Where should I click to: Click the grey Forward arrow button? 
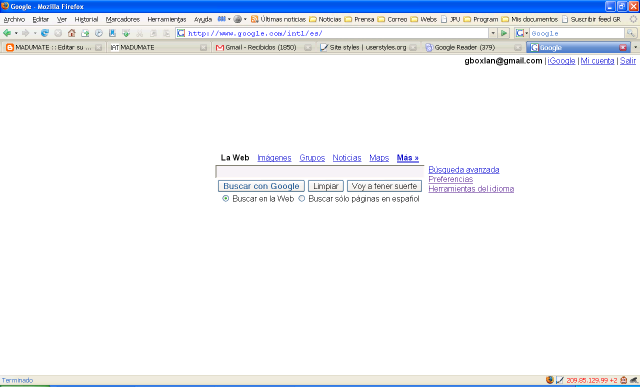coord(26,33)
